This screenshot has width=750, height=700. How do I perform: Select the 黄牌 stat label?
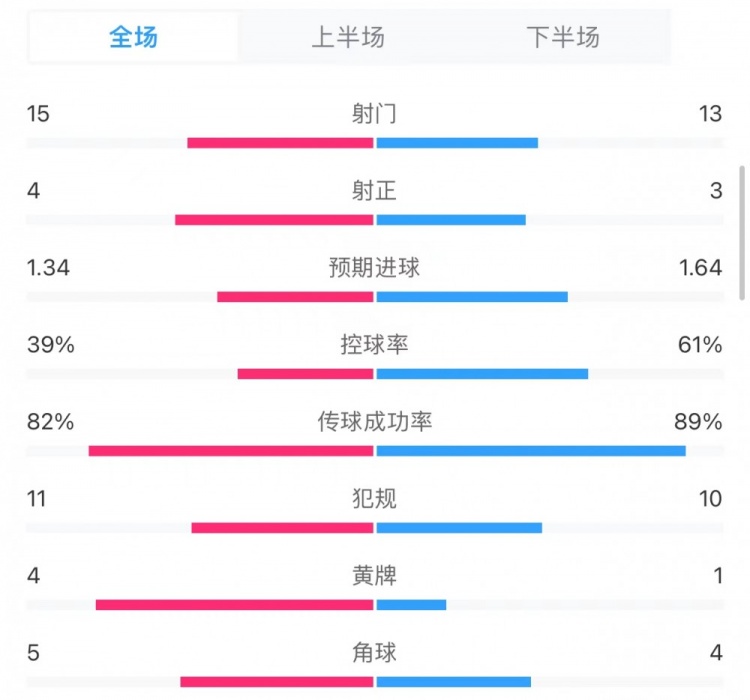point(375,576)
